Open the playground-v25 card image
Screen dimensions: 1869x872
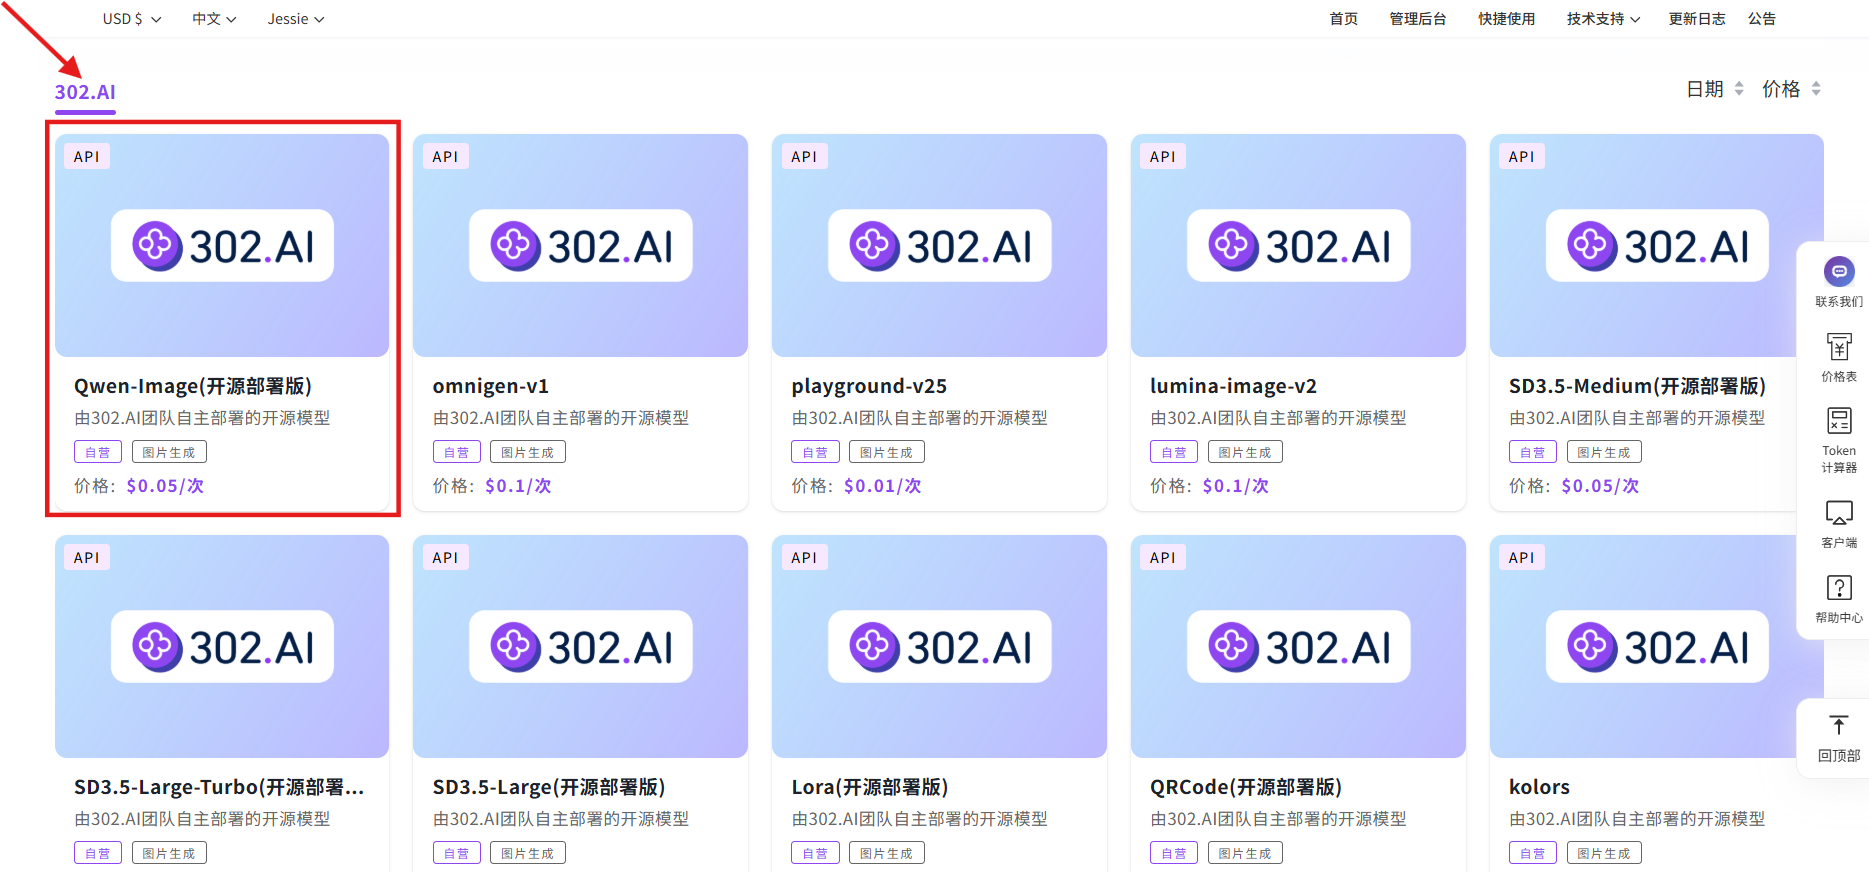tap(939, 245)
